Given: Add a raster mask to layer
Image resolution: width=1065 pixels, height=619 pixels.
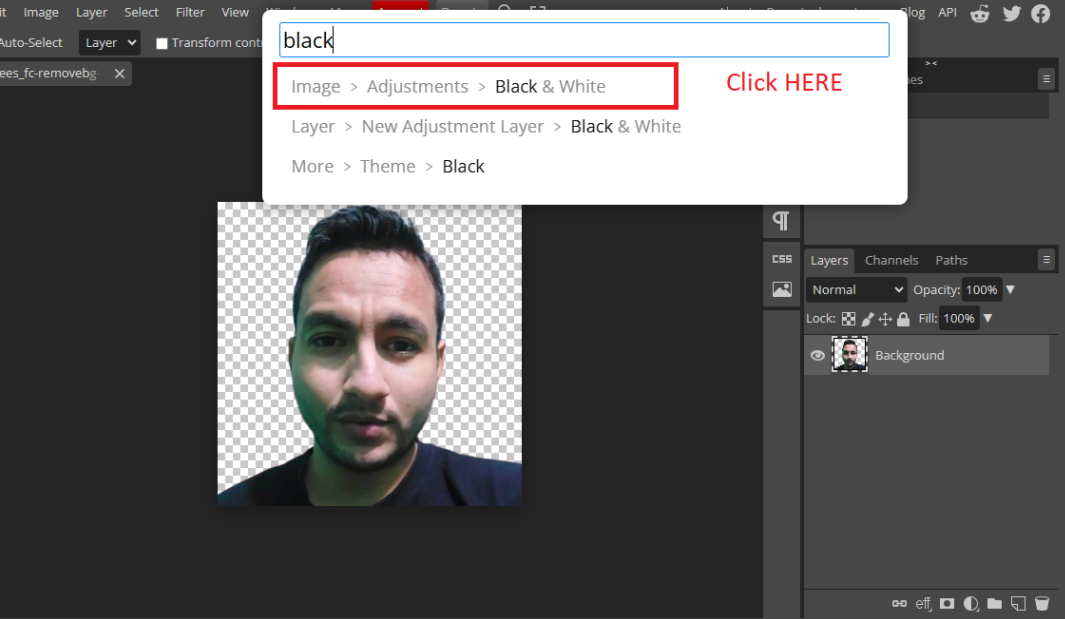Looking at the screenshot, I should pos(947,603).
